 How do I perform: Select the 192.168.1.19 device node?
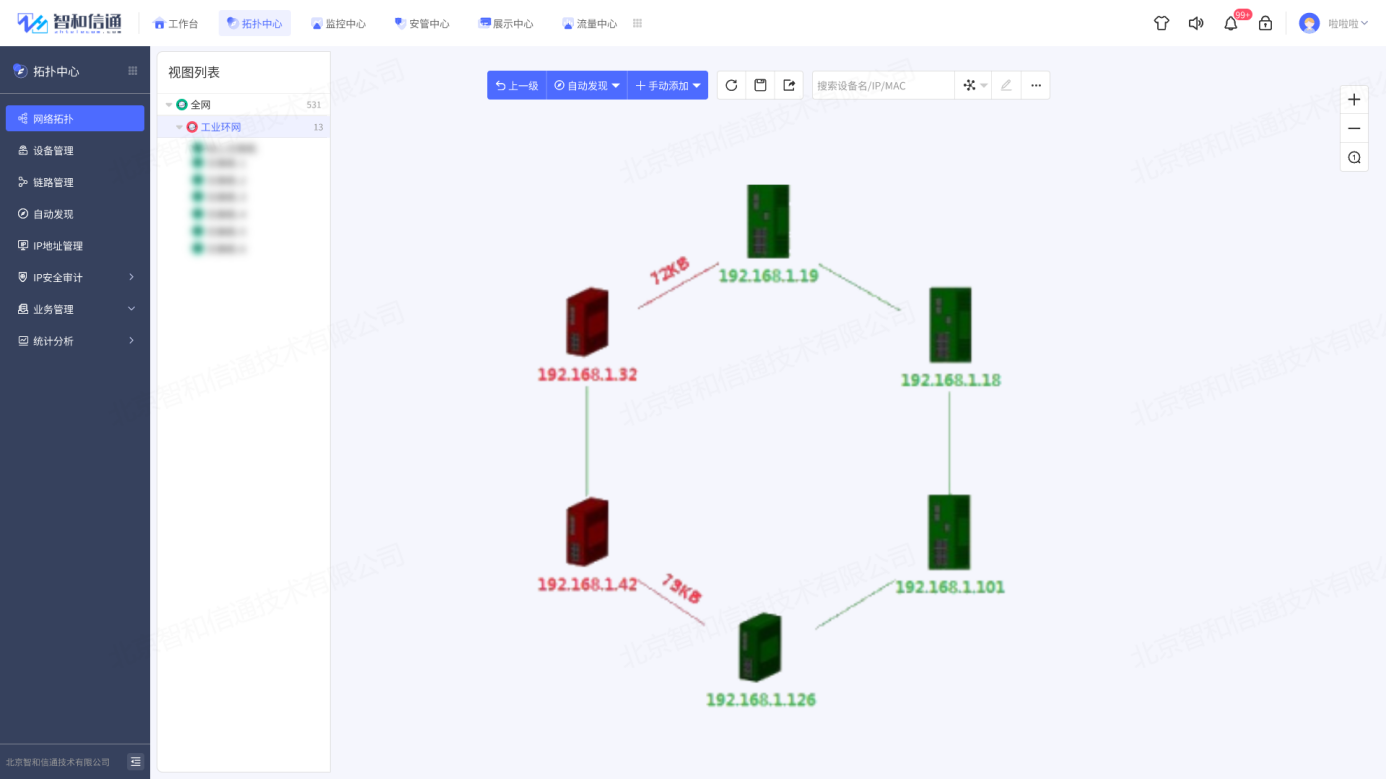[x=768, y=222]
